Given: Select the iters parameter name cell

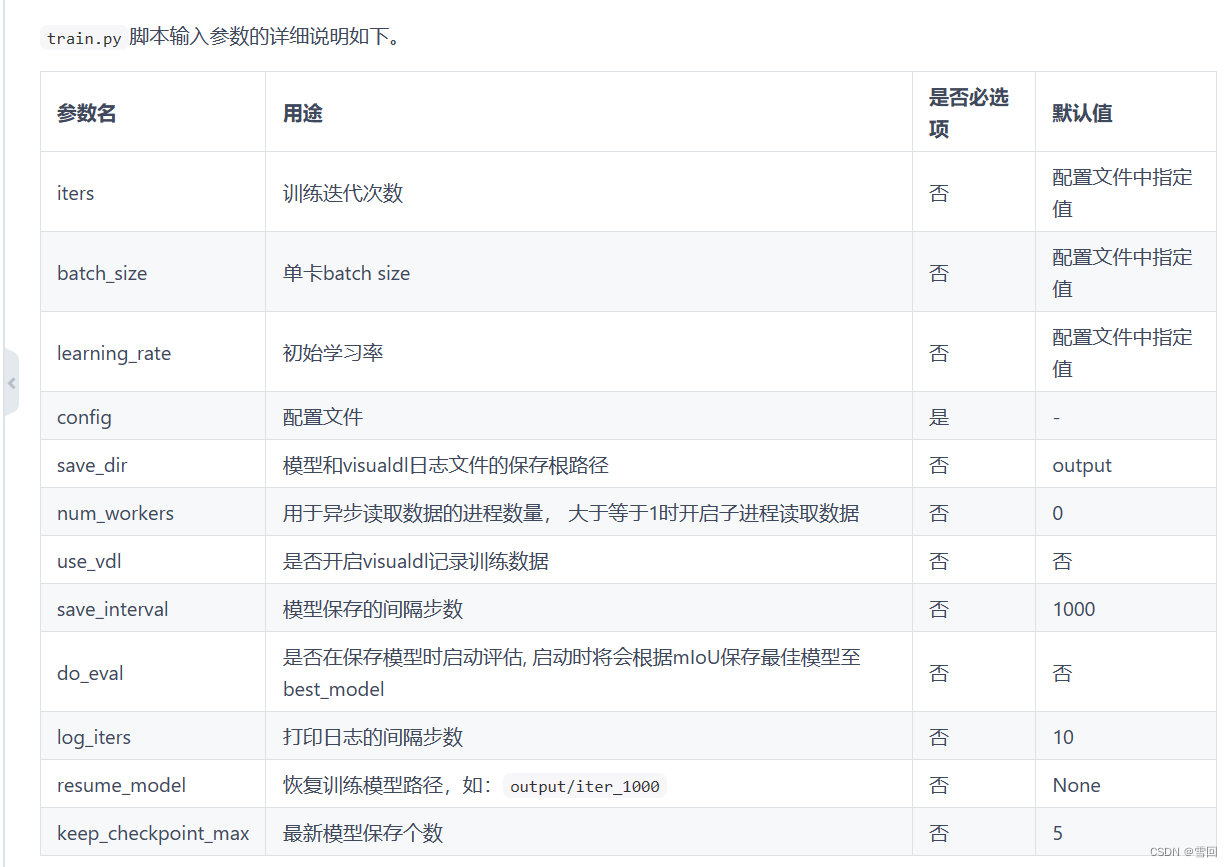Looking at the screenshot, I should (x=75, y=192).
